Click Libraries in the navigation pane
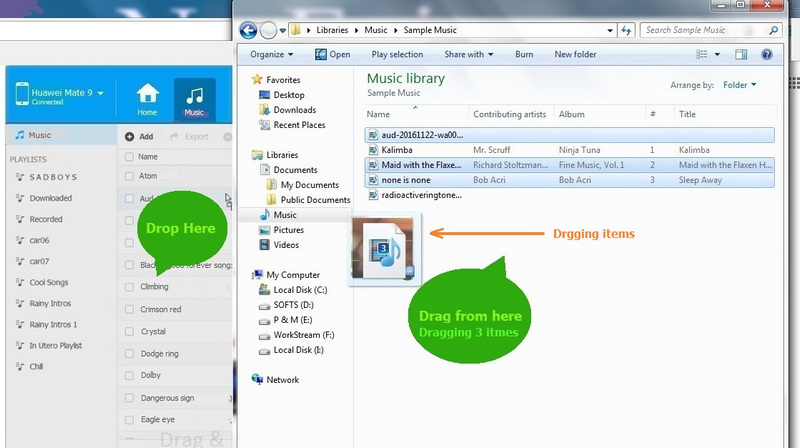Screen dimensions: 800x448 coord(282,155)
